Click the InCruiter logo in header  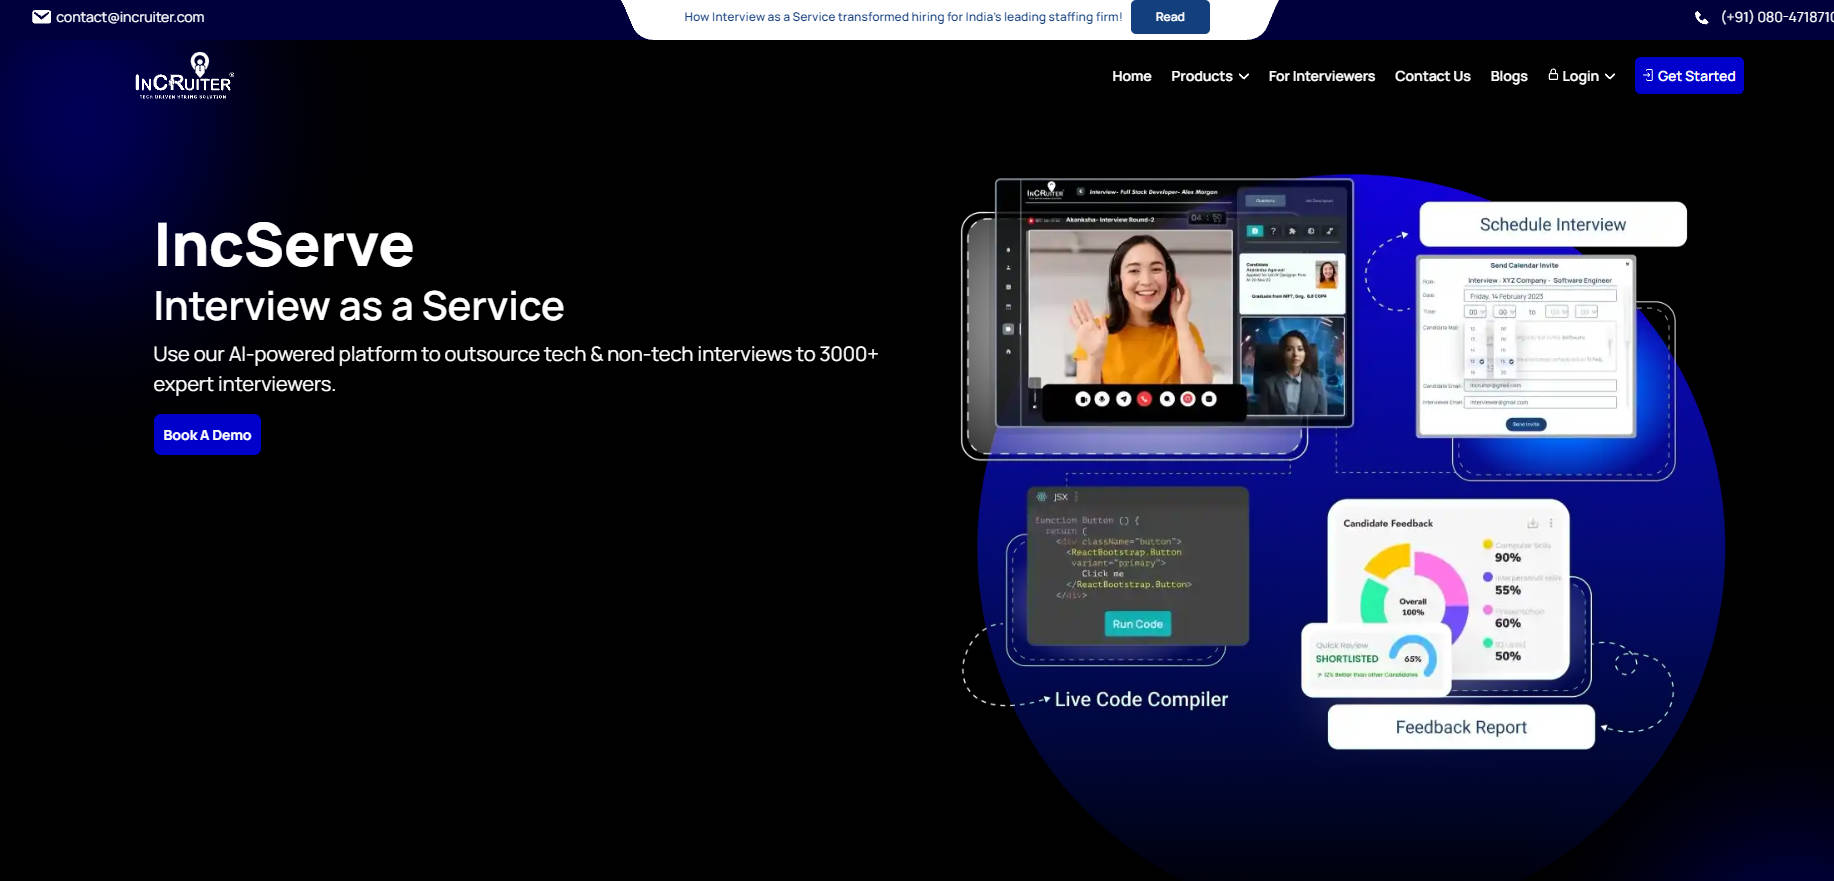coord(184,76)
